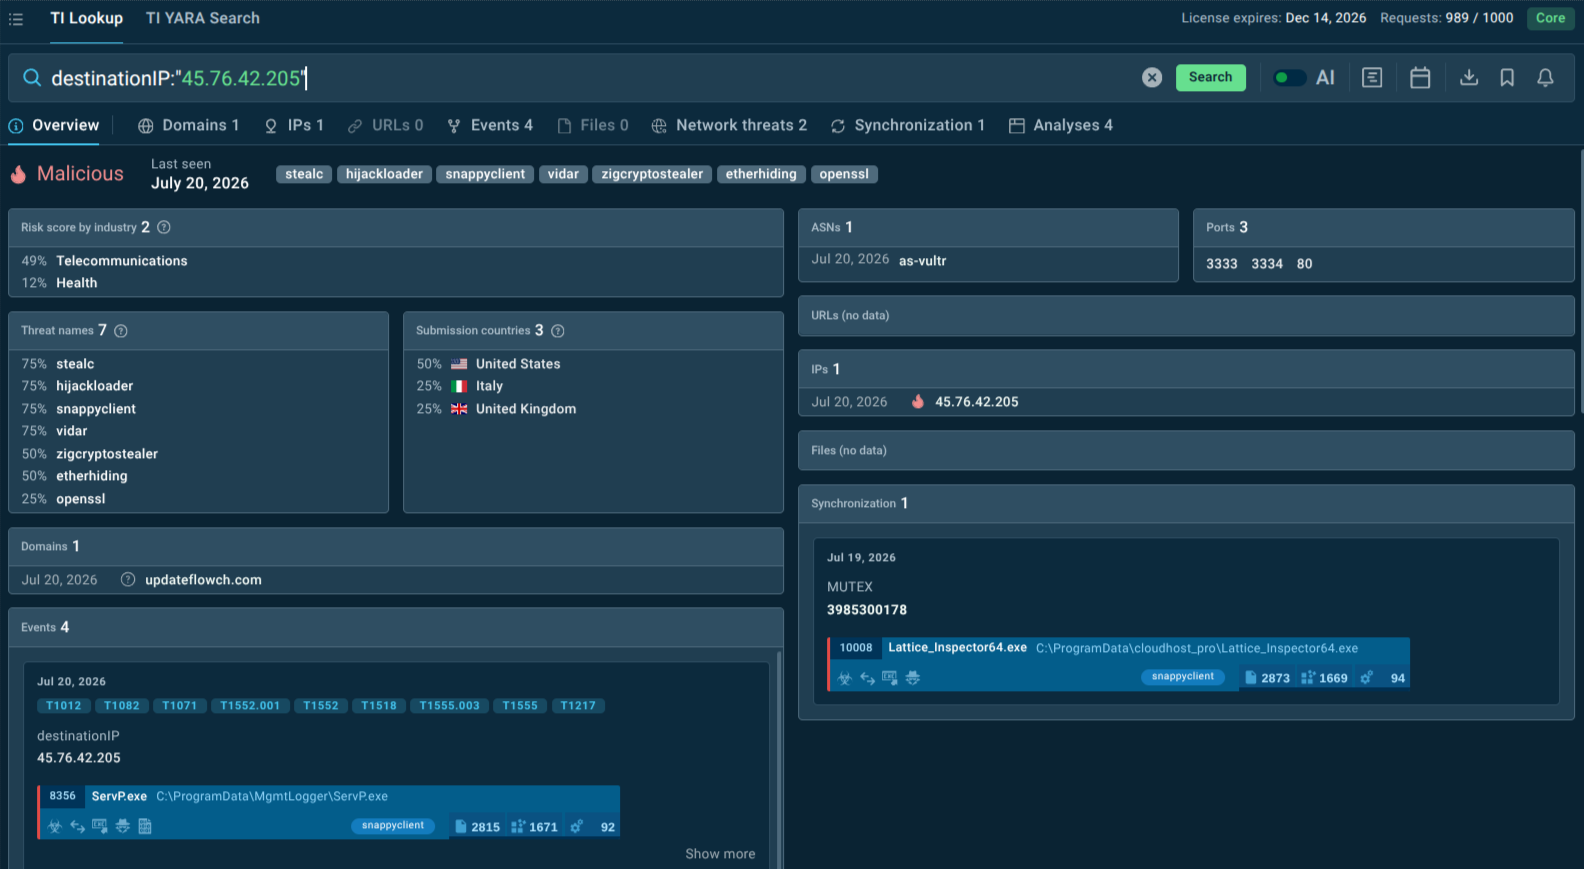Open IP 45.76.42.205 in IPs panel

[977, 402]
